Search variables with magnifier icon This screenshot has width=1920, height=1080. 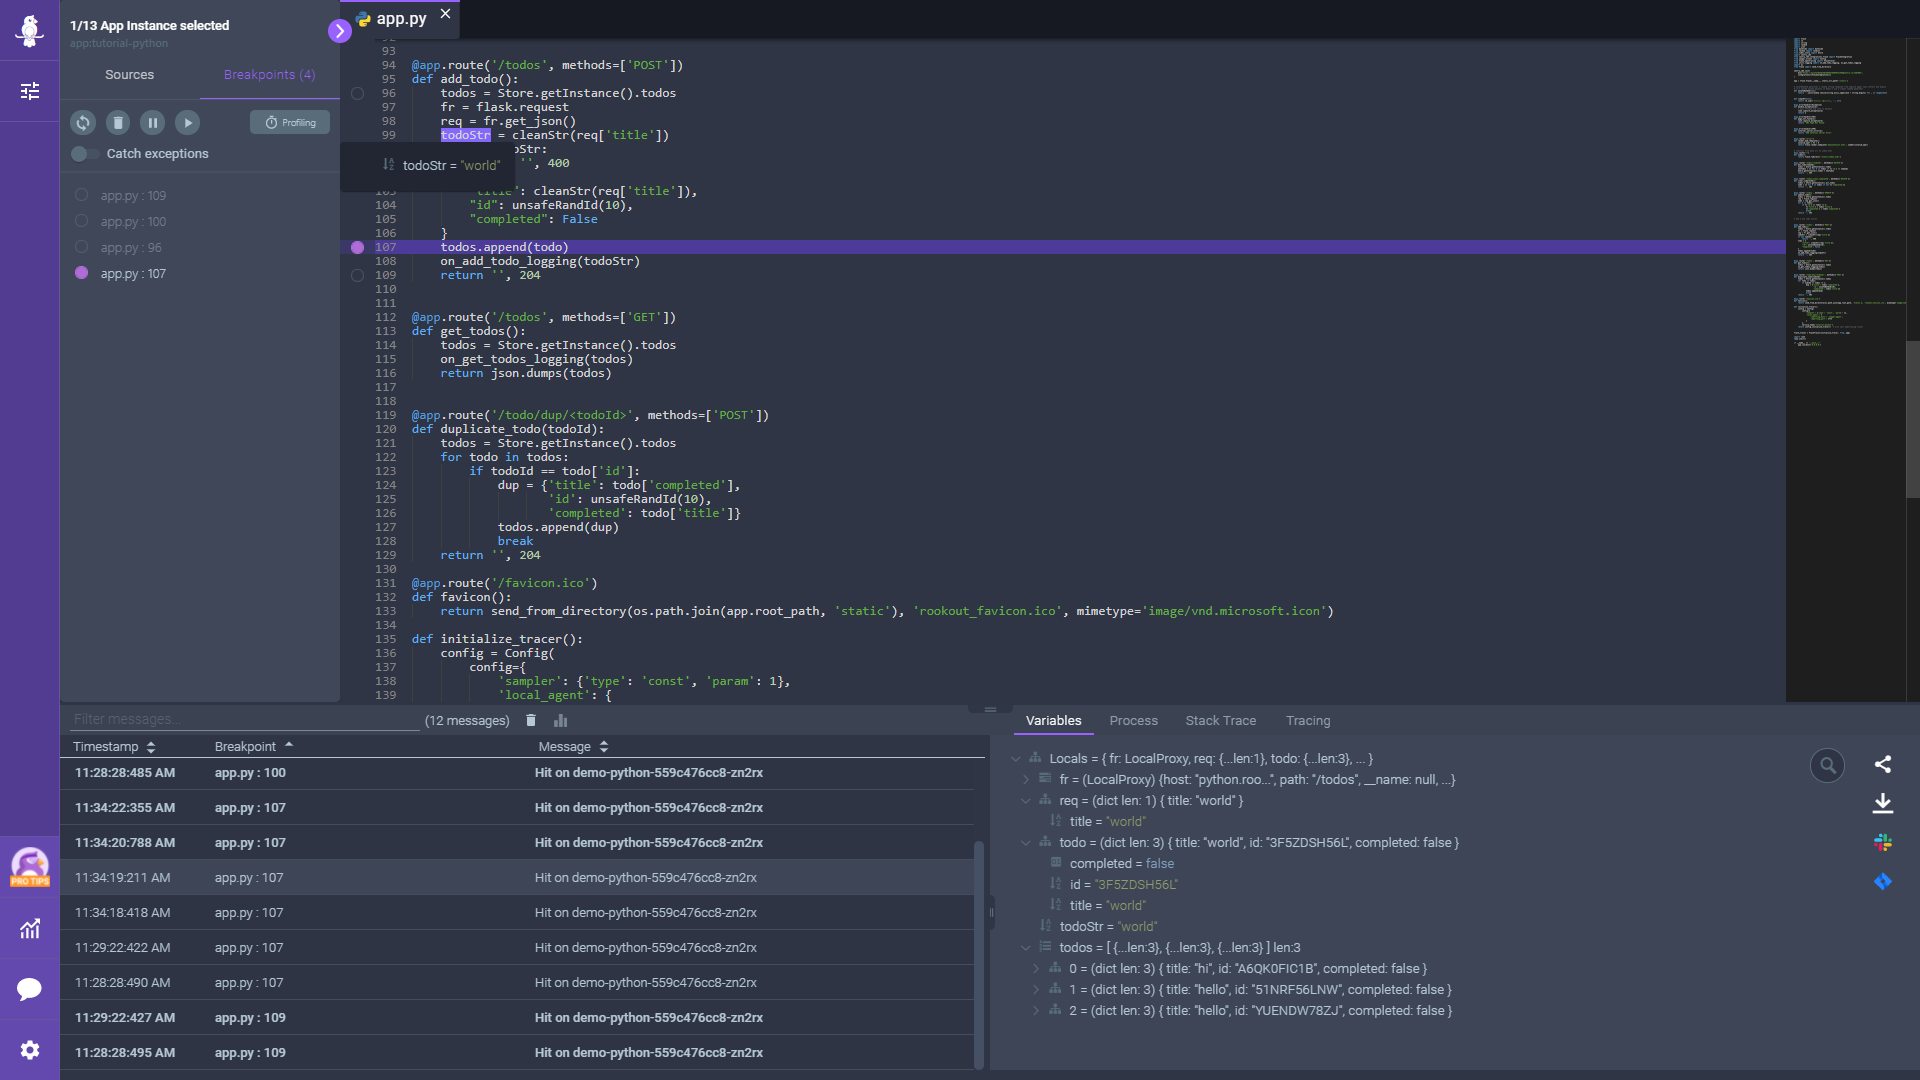(1827, 766)
